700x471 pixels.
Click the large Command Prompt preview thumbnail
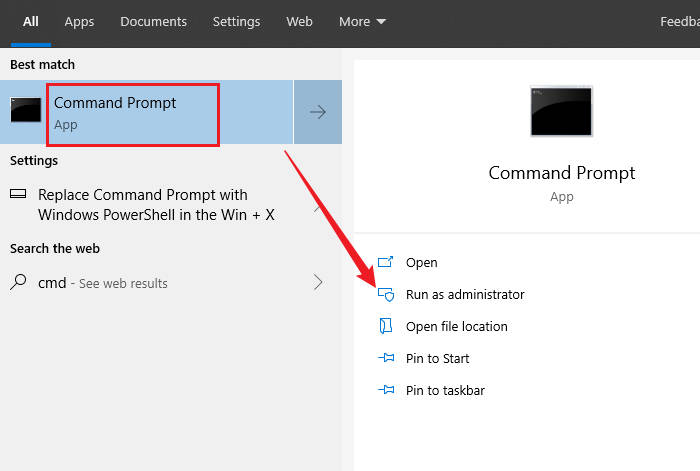click(x=561, y=111)
